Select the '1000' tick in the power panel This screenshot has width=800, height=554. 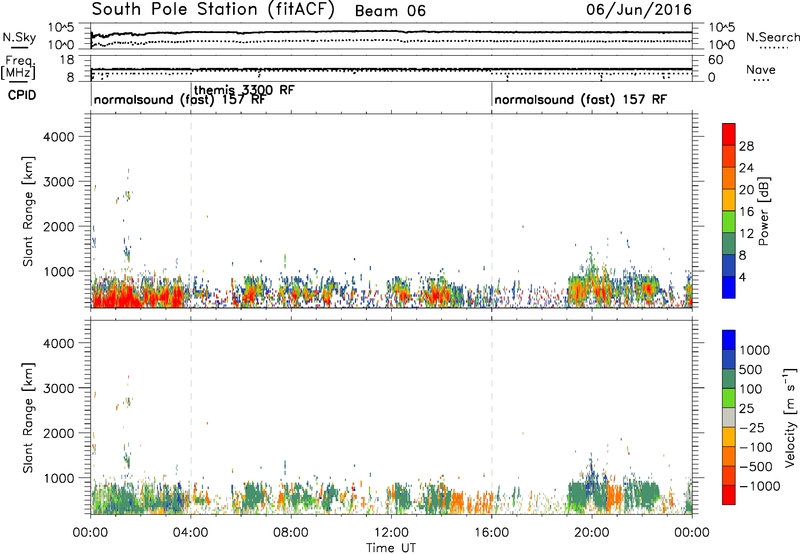pos(59,271)
